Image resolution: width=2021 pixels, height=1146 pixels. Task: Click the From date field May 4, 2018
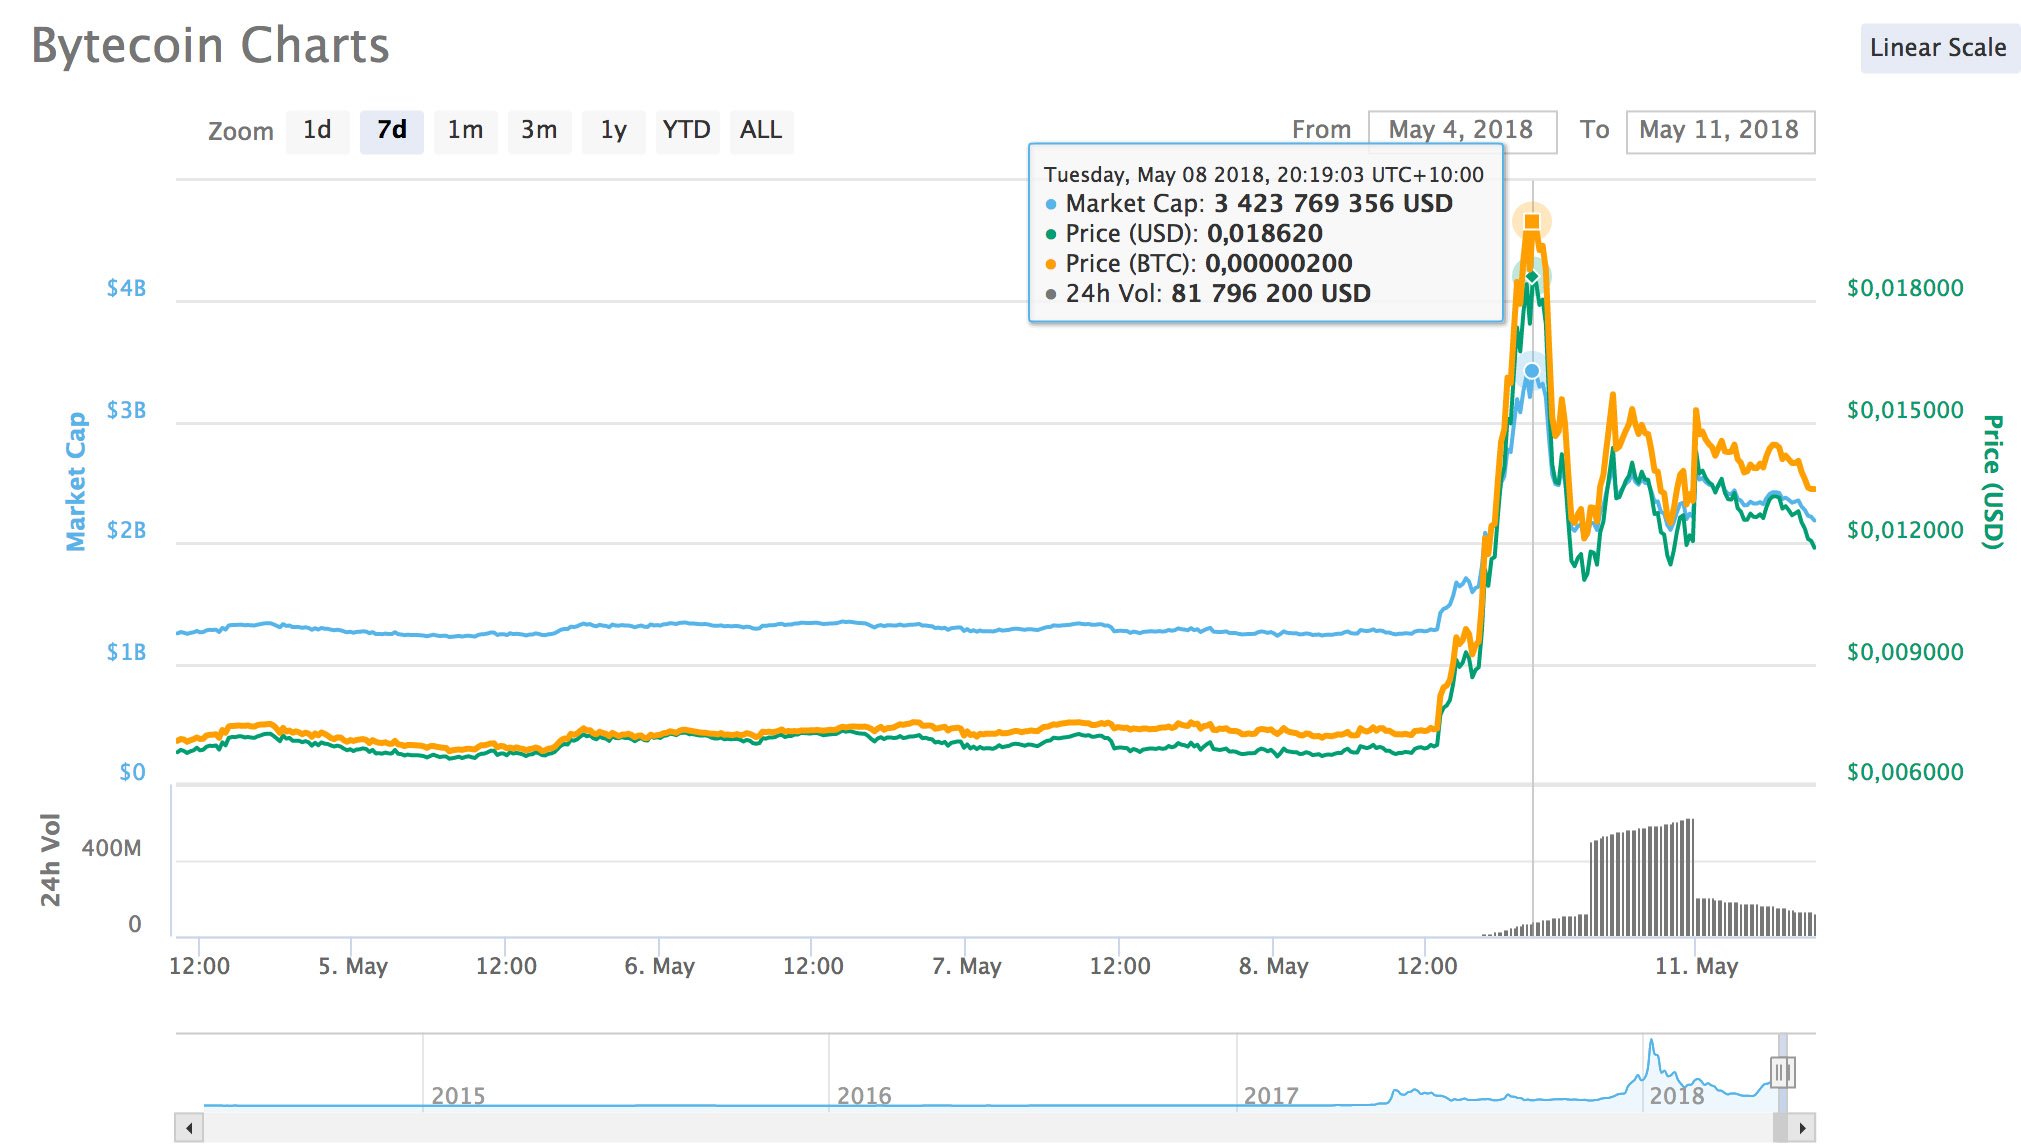tap(1461, 131)
